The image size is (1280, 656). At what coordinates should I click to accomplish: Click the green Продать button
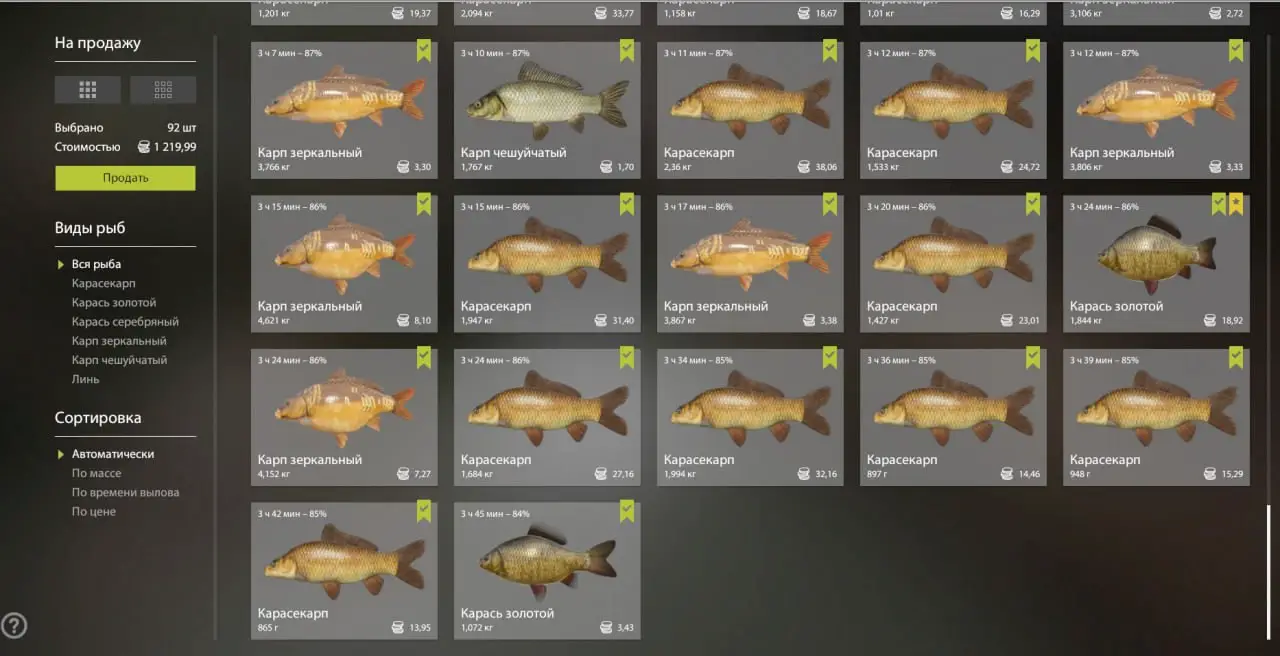[125, 178]
